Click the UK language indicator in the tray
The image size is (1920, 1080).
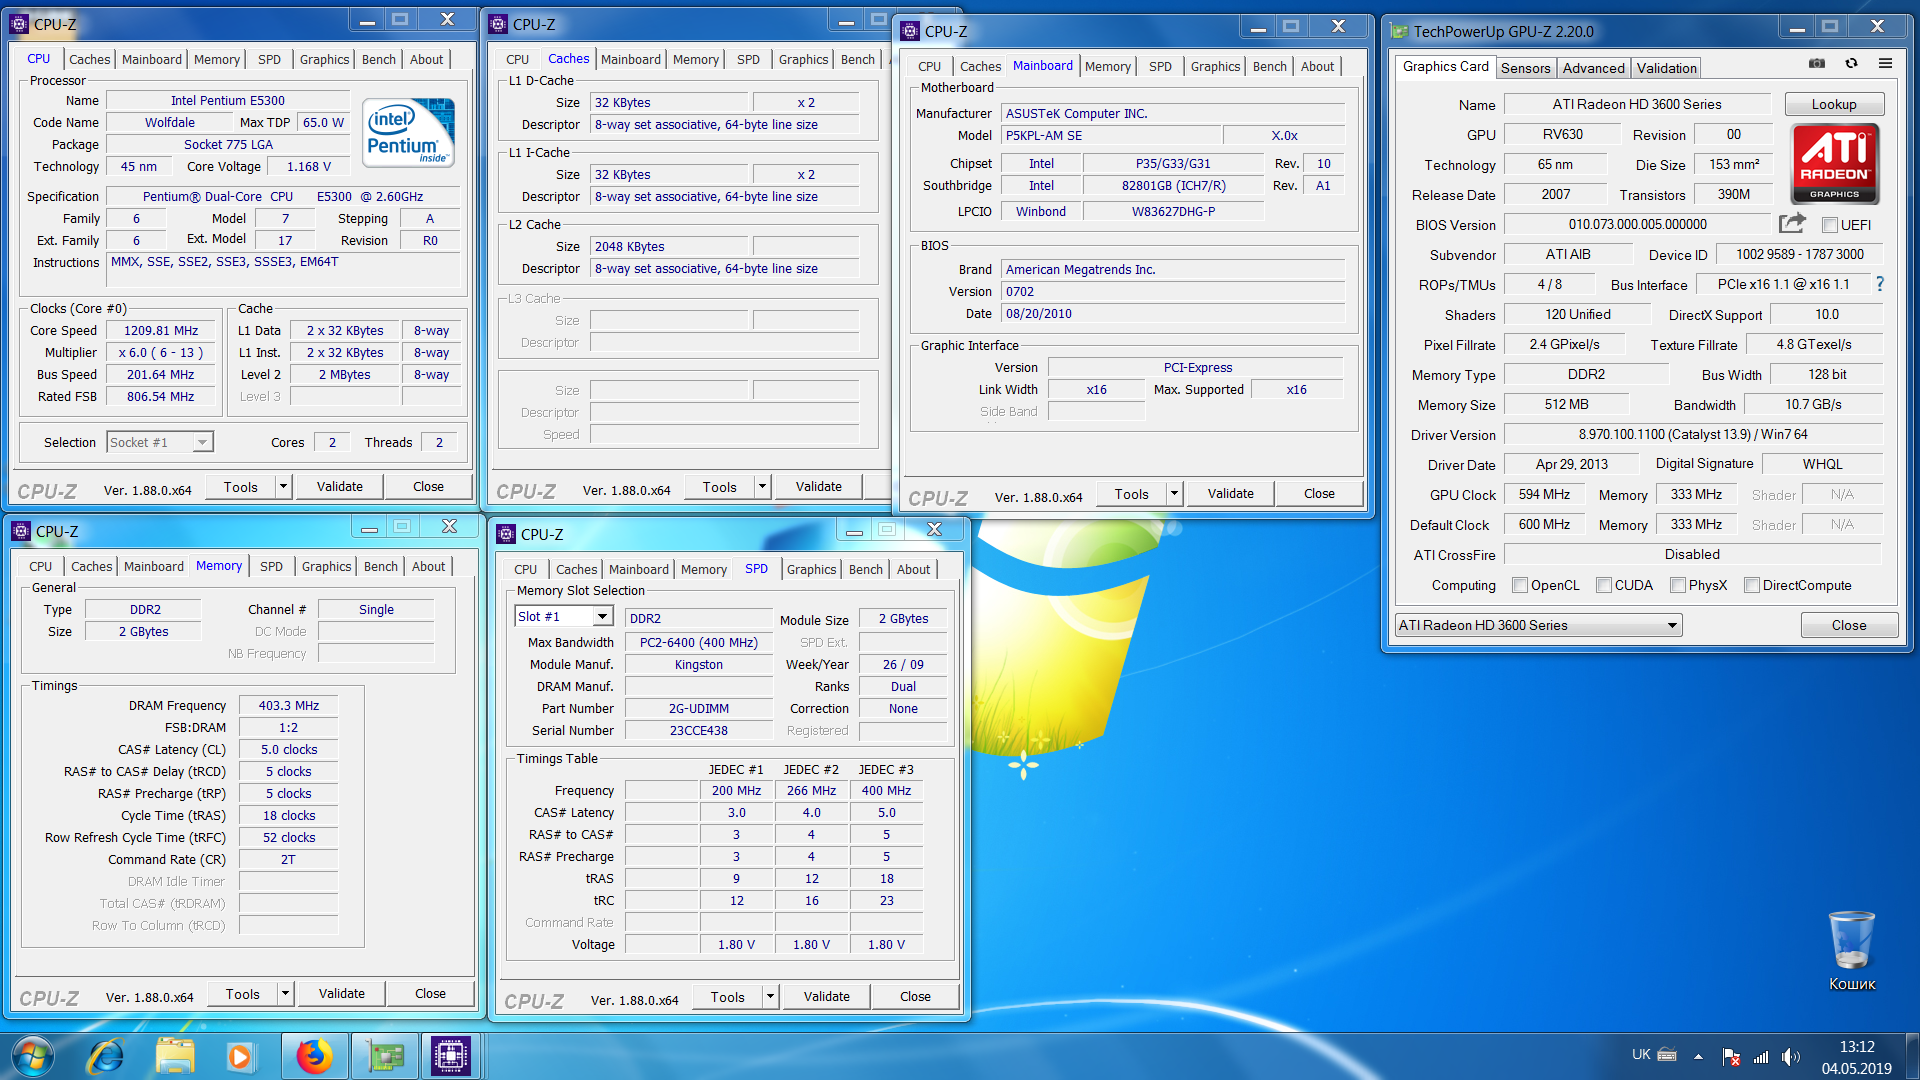(x=1641, y=1054)
